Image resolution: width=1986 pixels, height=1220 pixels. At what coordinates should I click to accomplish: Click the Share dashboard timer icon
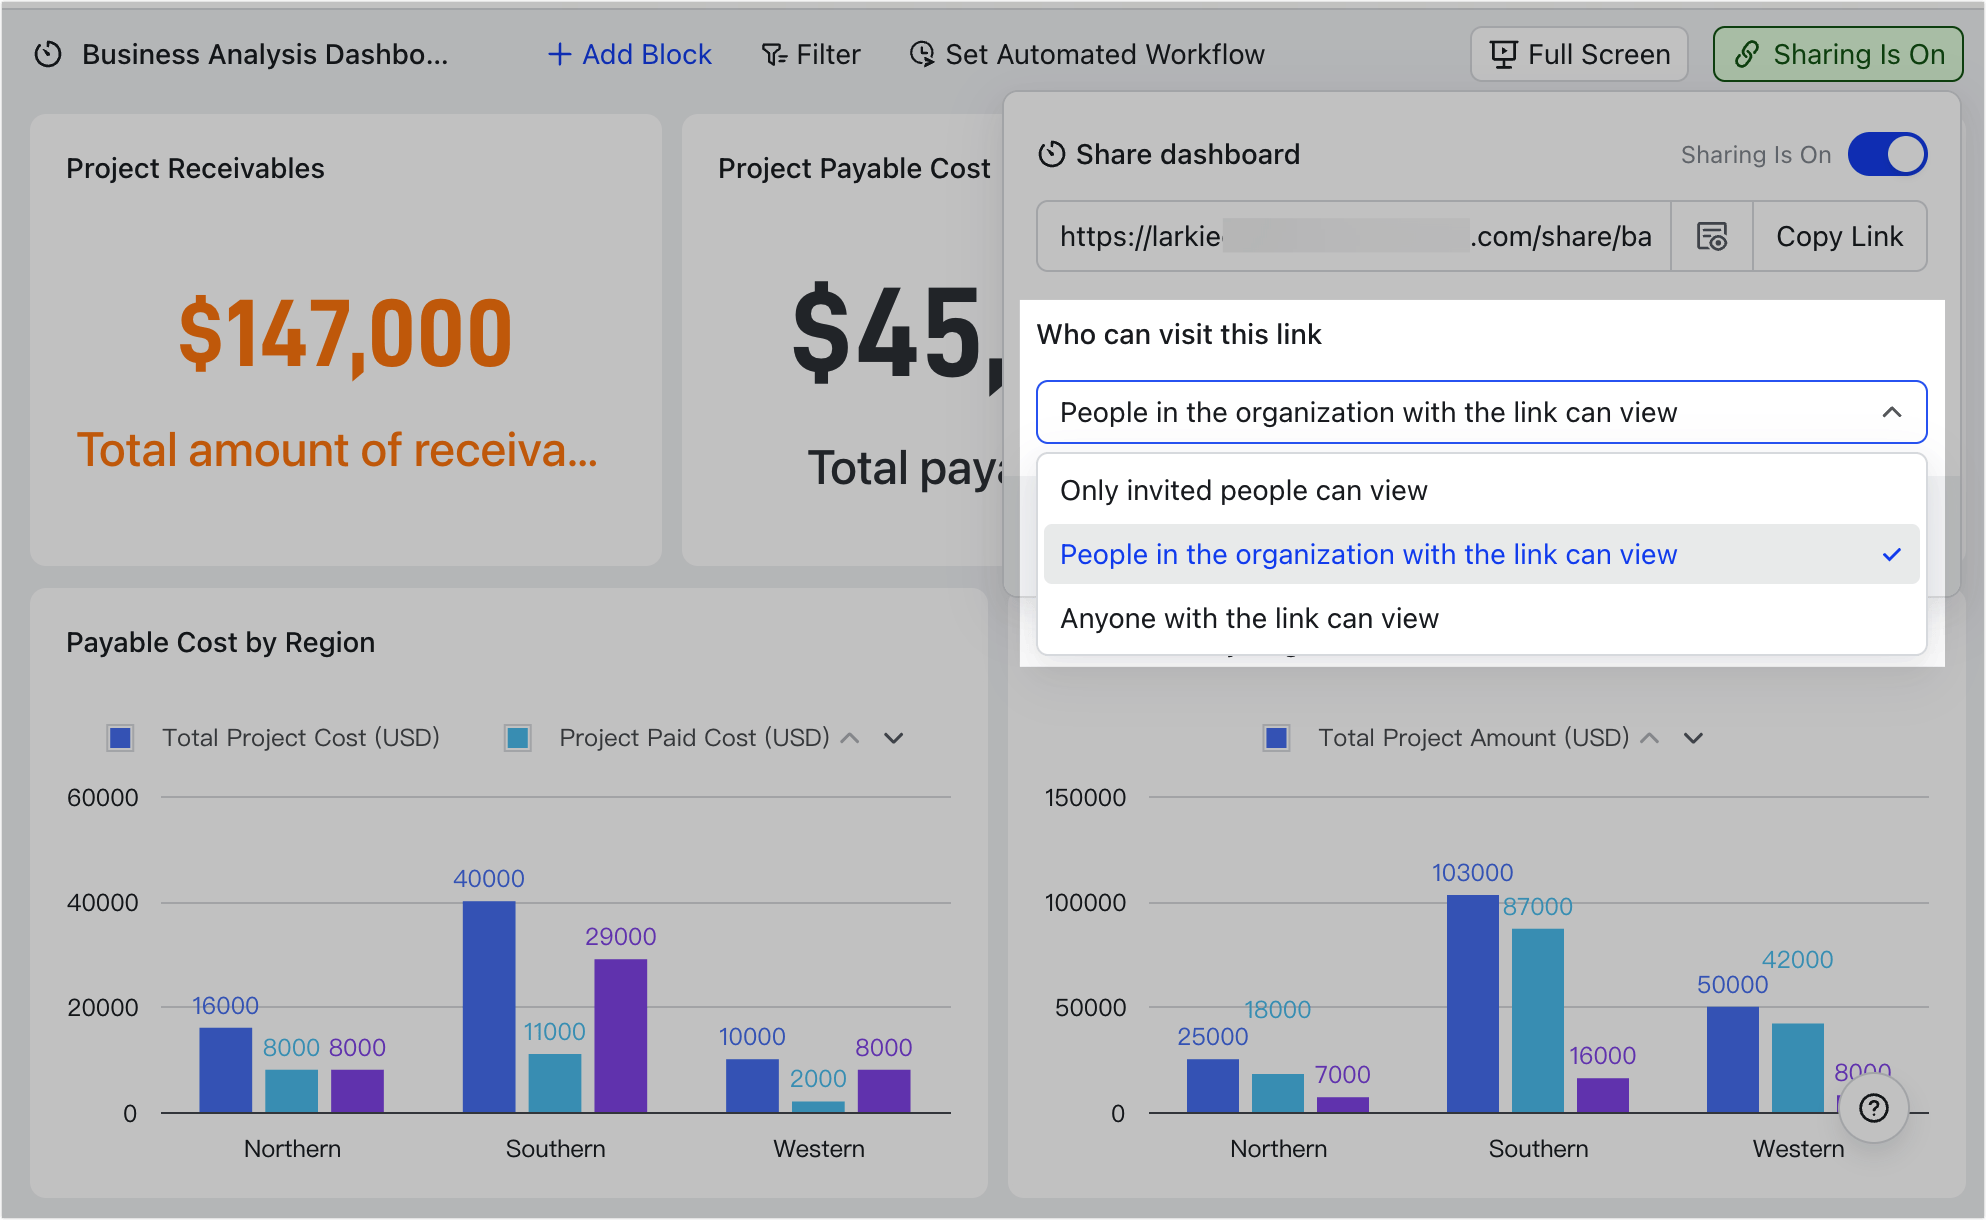tap(1051, 154)
